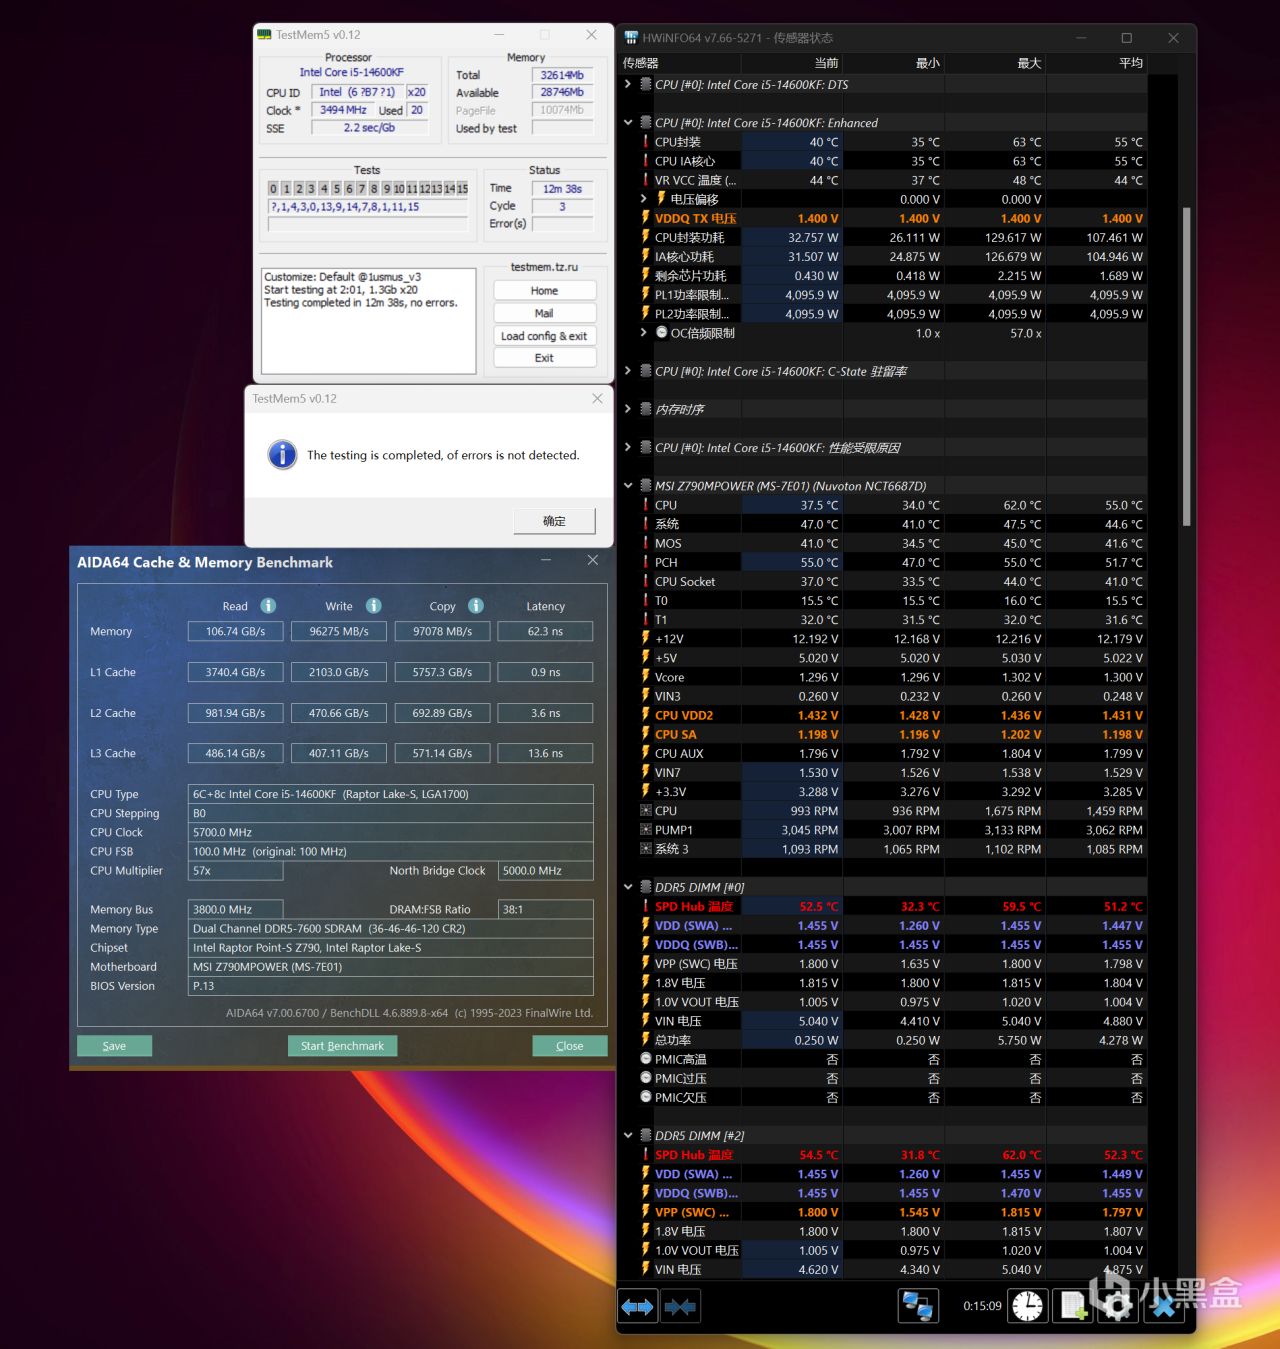Select the CPU VDD2 sensor row

[892, 715]
